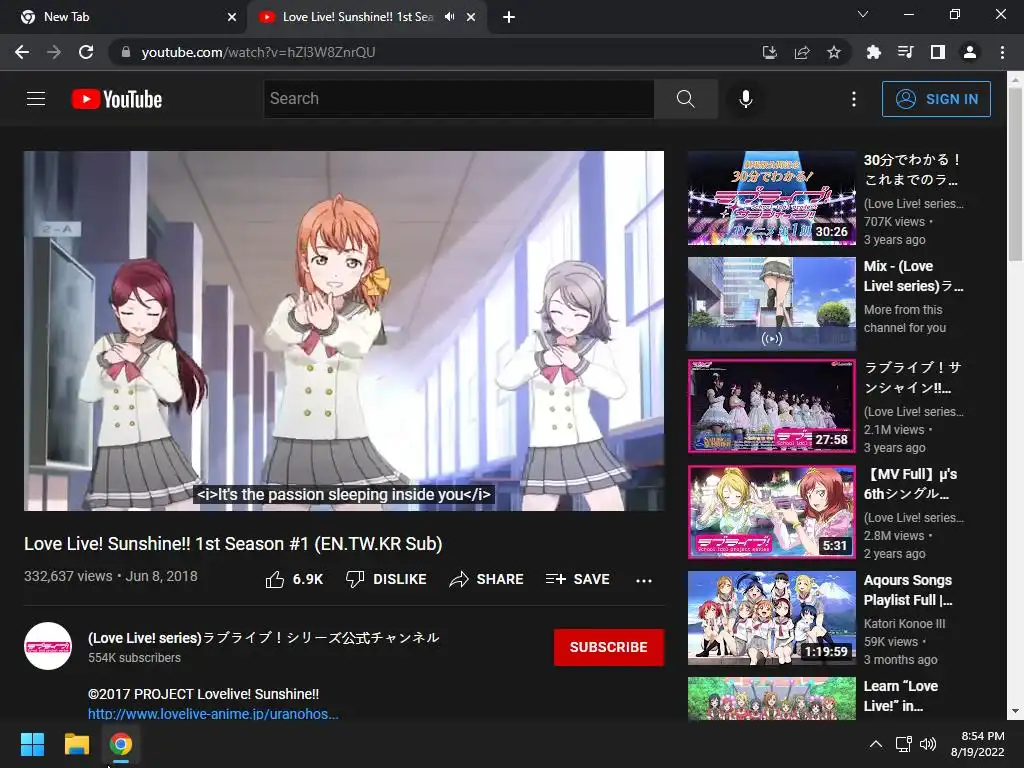This screenshot has width=1024, height=768.
Task: Open the Learn "Love Live!" in... video title
Action: tap(901, 696)
